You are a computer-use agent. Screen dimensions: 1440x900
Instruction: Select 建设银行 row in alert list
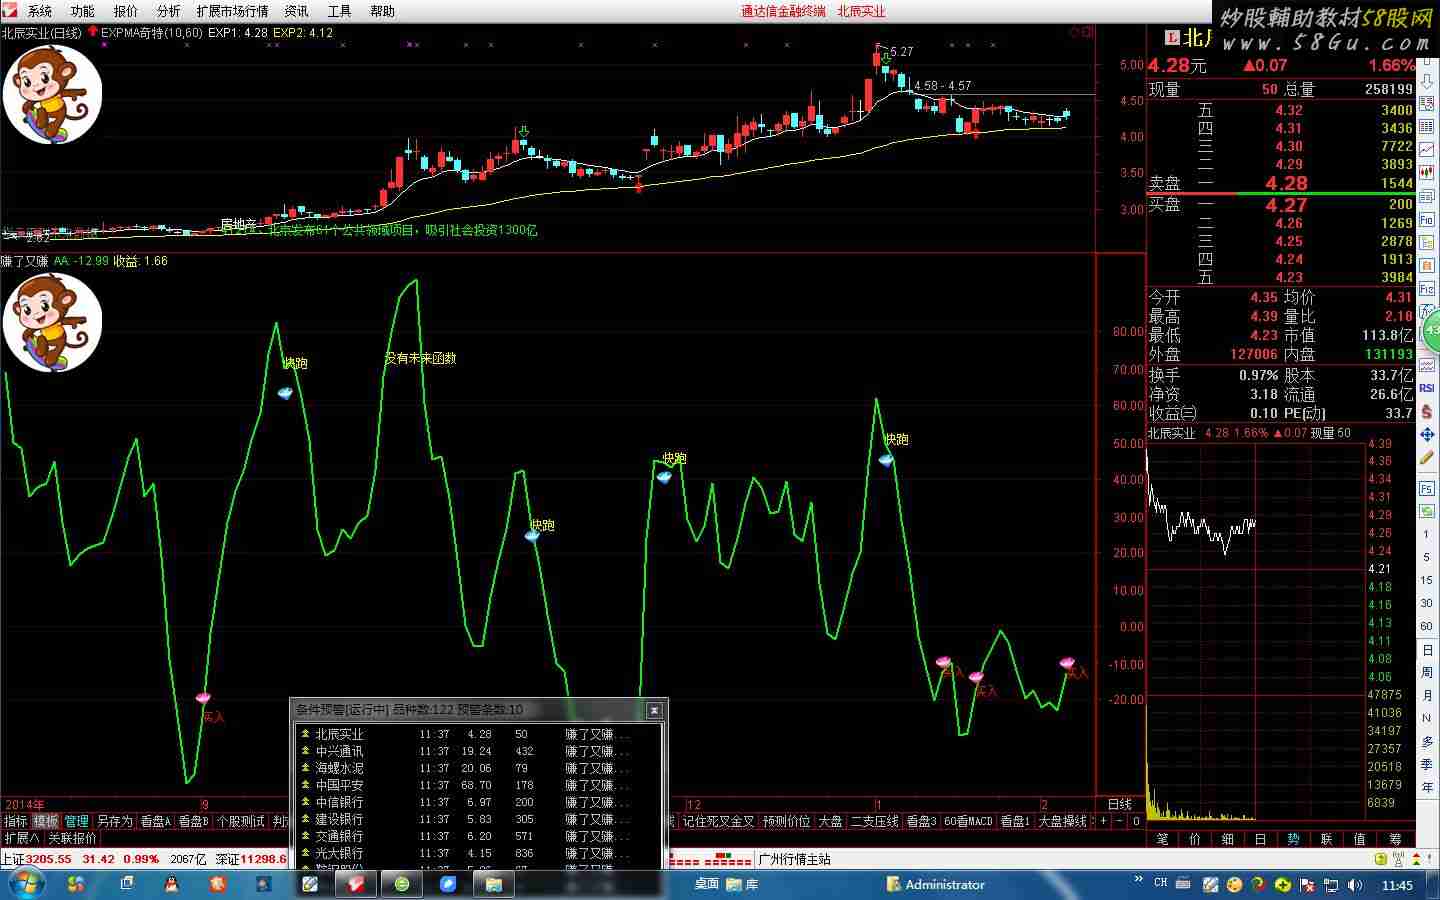(x=478, y=819)
